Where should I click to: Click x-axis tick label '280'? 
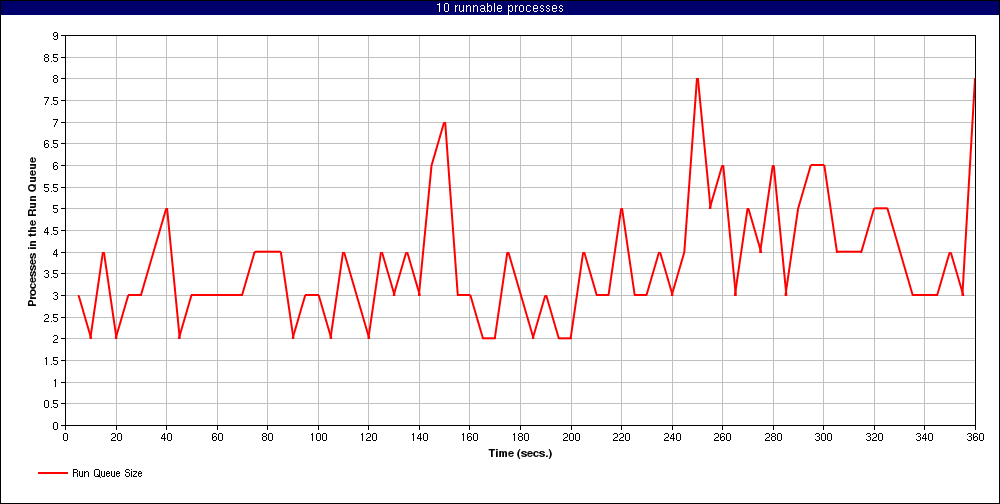point(773,437)
